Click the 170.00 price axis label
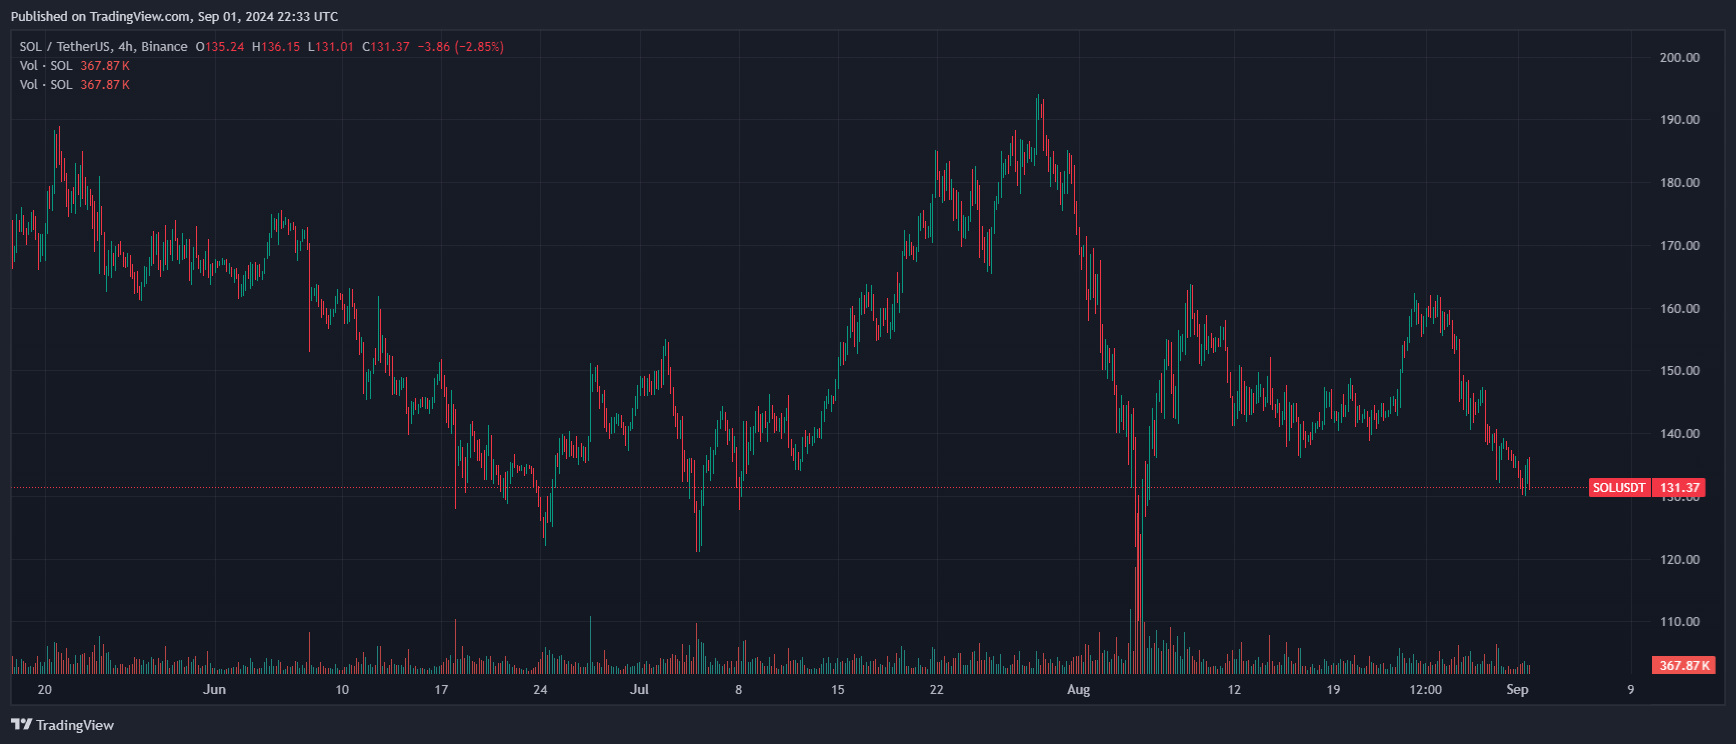 pyautogui.click(x=1680, y=246)
